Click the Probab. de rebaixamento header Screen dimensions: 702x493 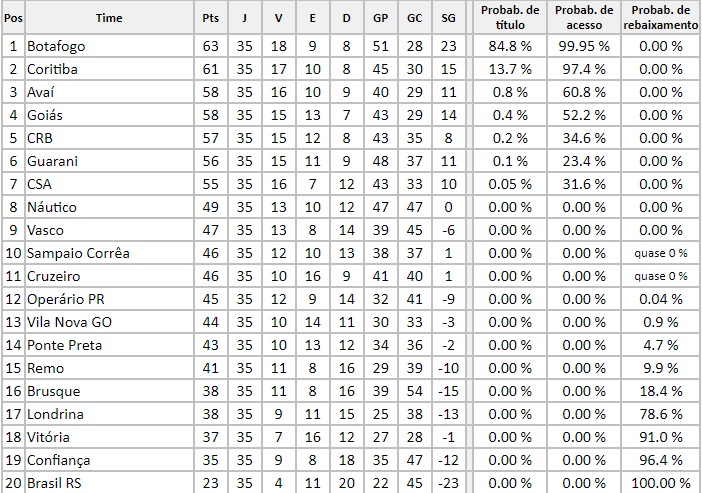pos(660,17)
